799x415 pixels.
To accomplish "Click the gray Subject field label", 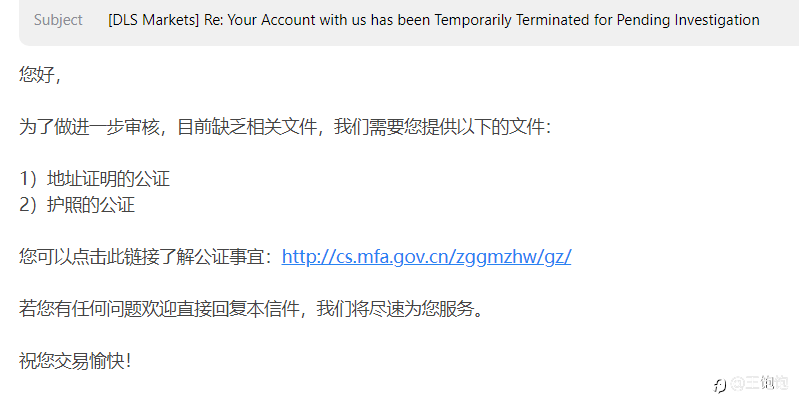I will click(58, 20).
